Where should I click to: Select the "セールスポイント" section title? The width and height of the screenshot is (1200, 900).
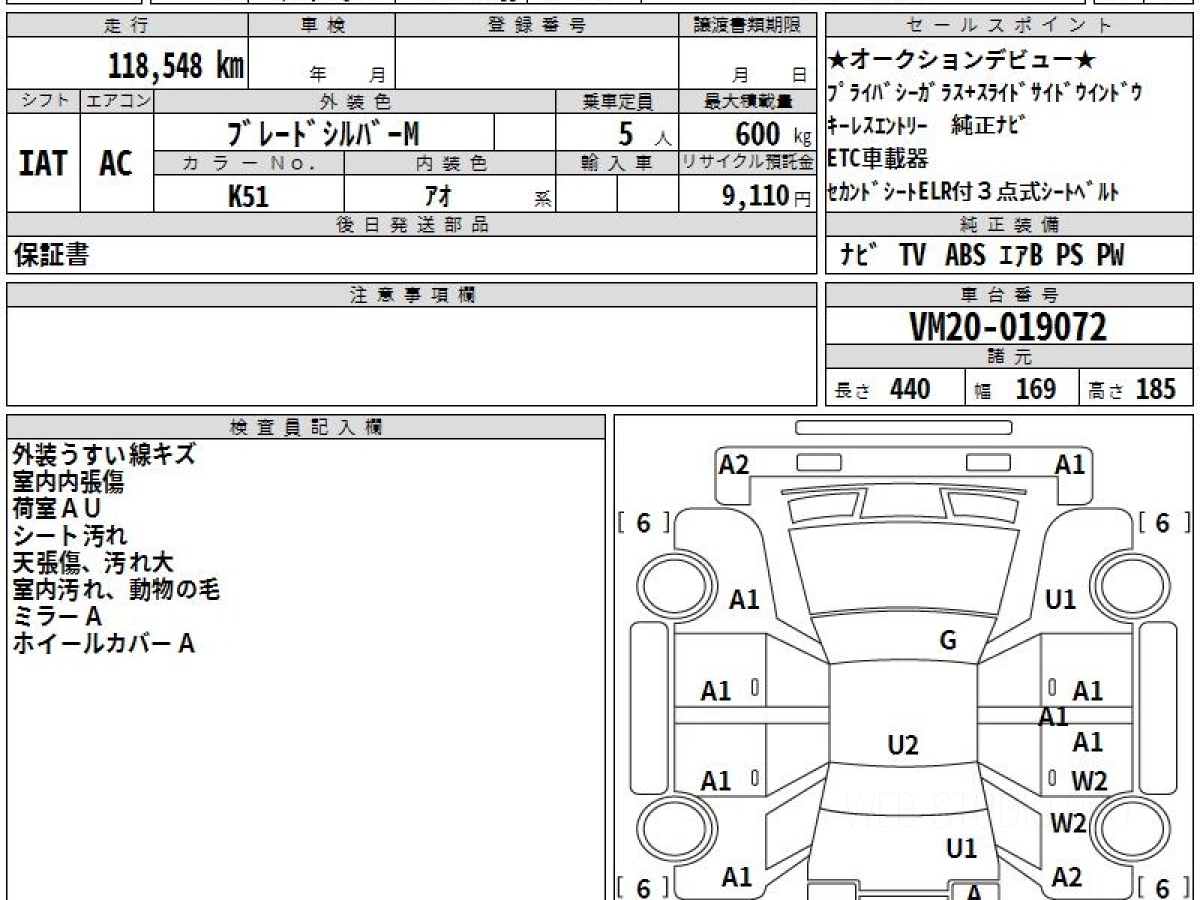tap(1010, 26)
